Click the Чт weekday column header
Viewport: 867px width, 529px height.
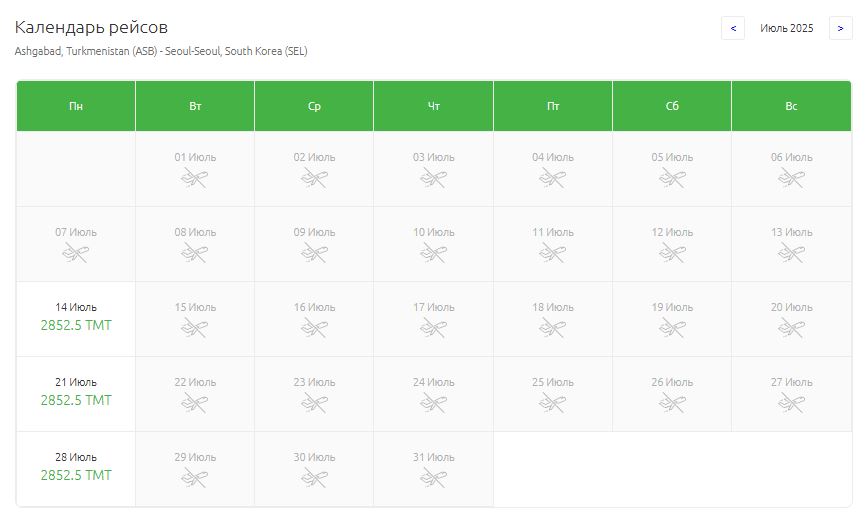(x=433, y=106)
